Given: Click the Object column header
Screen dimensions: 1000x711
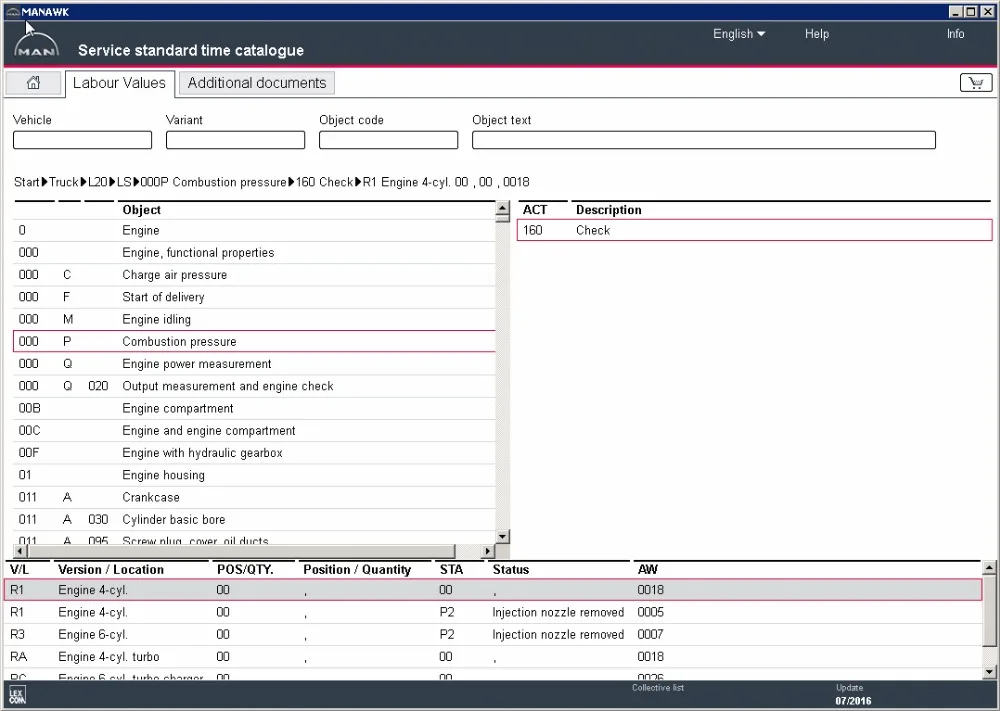Looking at the screenshot, I should tap(142, 210).
